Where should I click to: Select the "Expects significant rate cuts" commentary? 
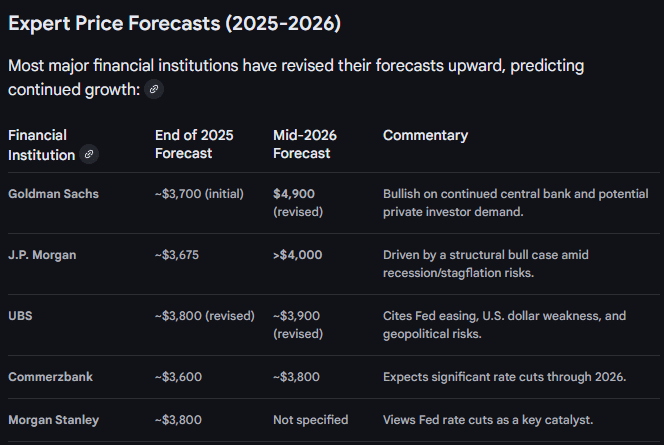point(504,377)
